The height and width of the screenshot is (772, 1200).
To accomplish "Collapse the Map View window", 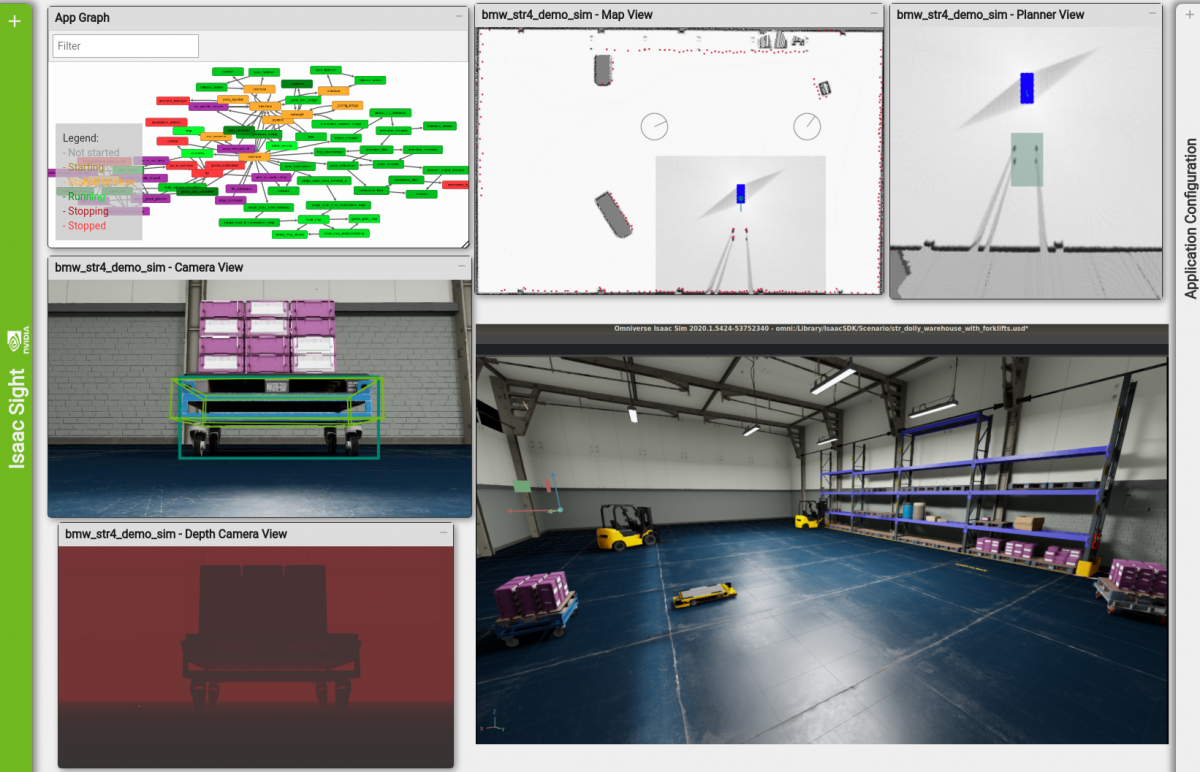I will (873, 14).
